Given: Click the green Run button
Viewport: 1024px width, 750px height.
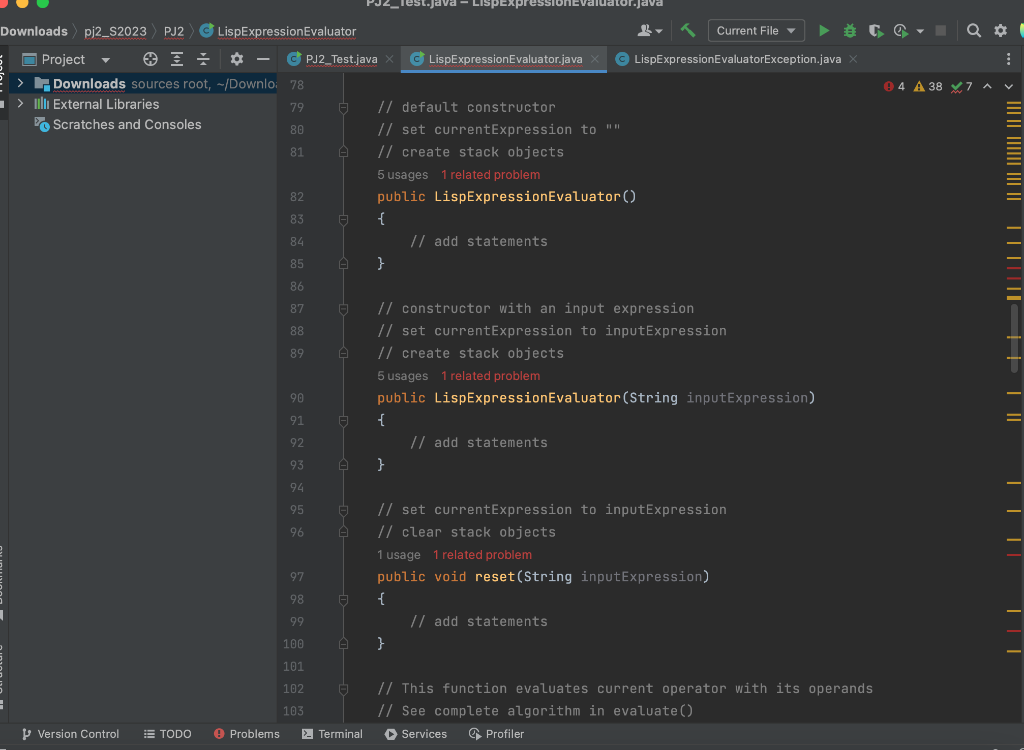Looking at the screenshot, I should [x=824, y=31].
